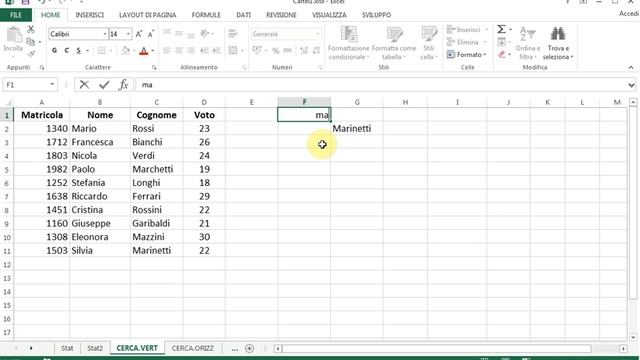Click the font color red A swatch

tap(144, 51)
